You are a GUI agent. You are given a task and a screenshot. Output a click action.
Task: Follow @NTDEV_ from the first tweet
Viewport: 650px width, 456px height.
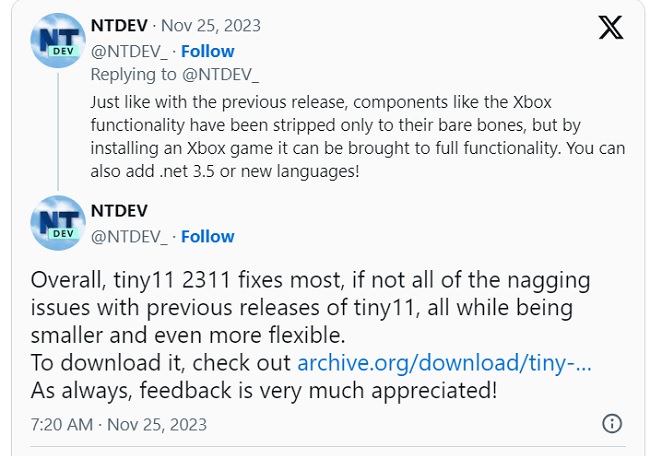208,51
